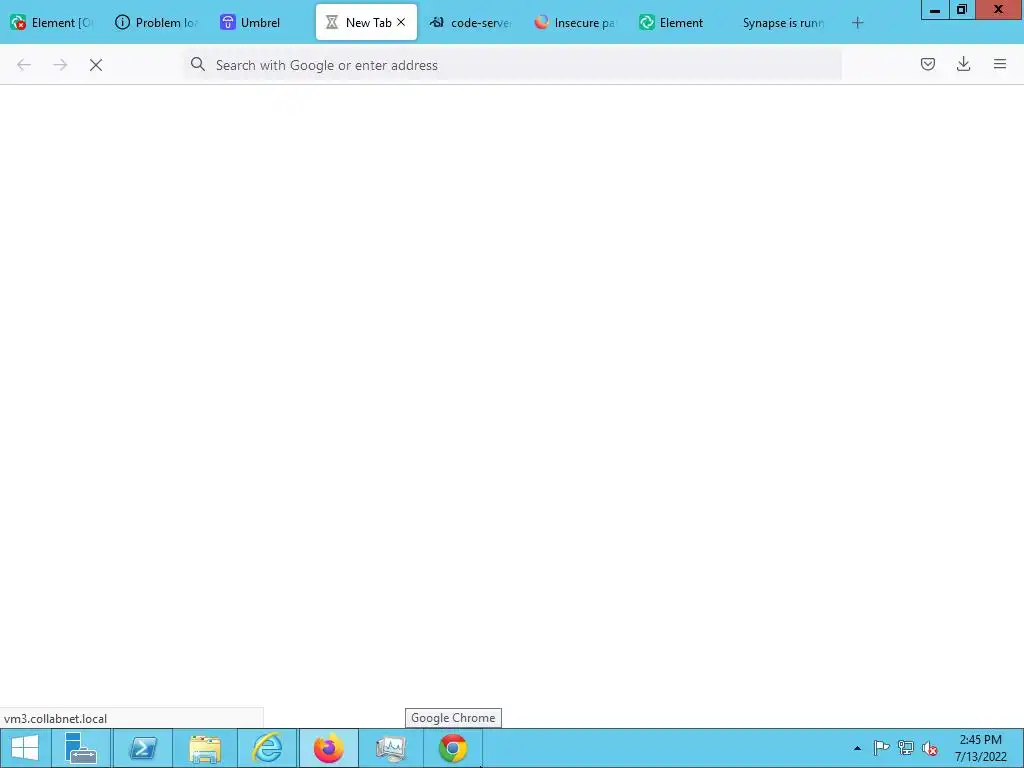
Task: Show hidden system tray icons arrow
Action: 857,748
